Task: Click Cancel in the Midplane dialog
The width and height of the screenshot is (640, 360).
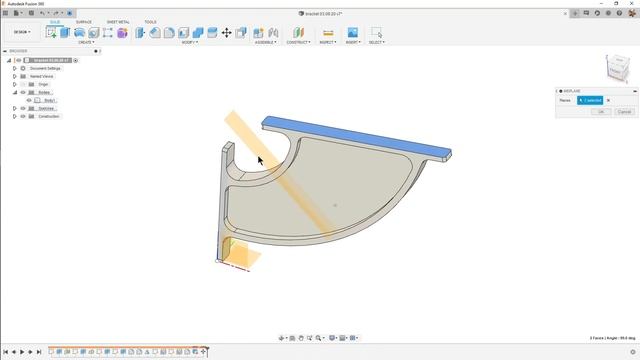Action: point(624,112)
